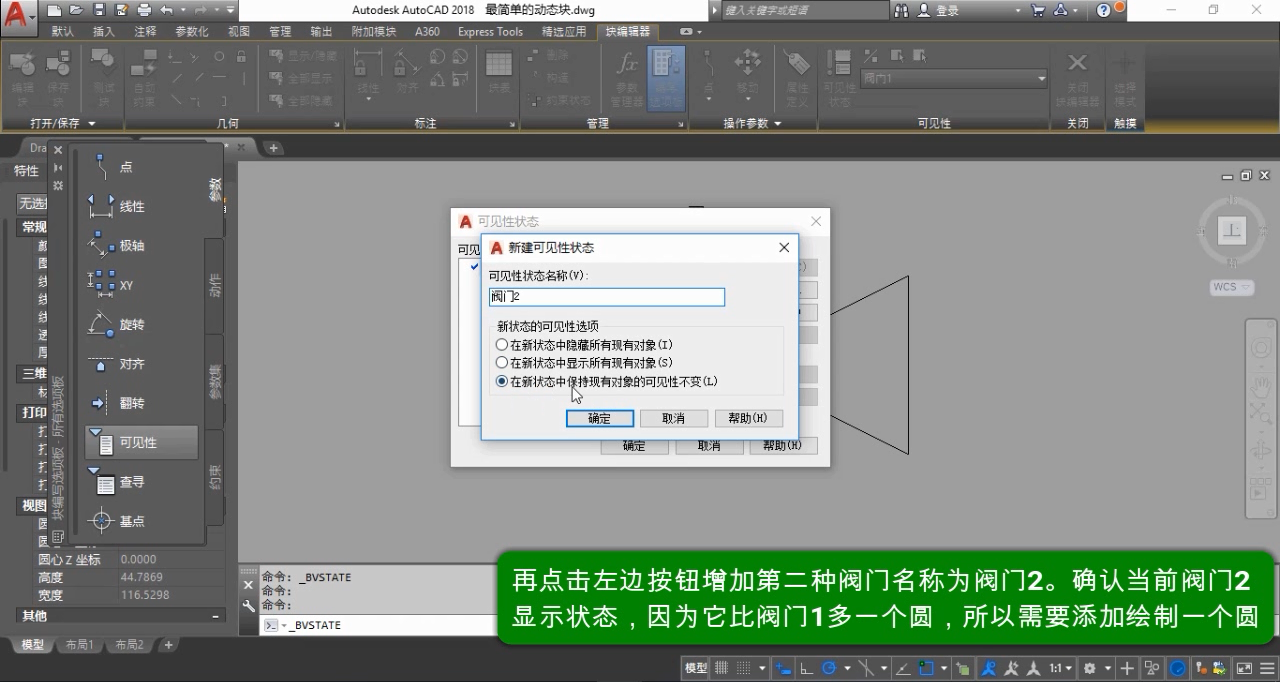Click the 登录 sign-in button
This screenshot has width=1280, height=682.
tap(938, 10)
